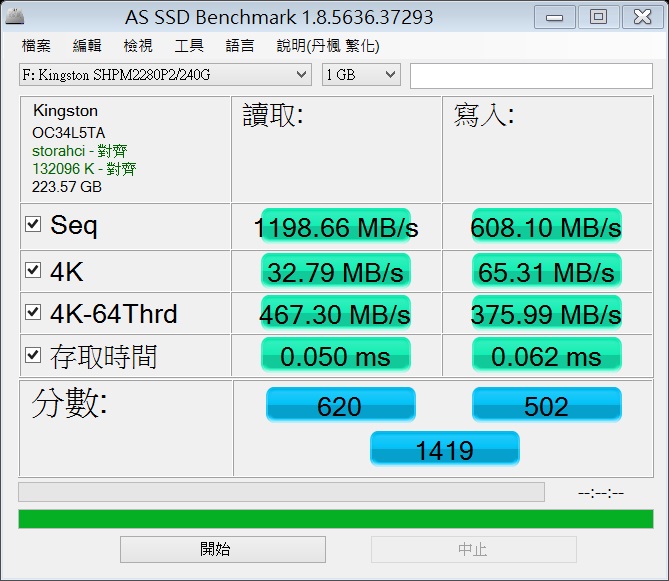Screen dimensions: 669x581
Task: Uncheck the 4K test checkbox
Action: tap(33, 270)
